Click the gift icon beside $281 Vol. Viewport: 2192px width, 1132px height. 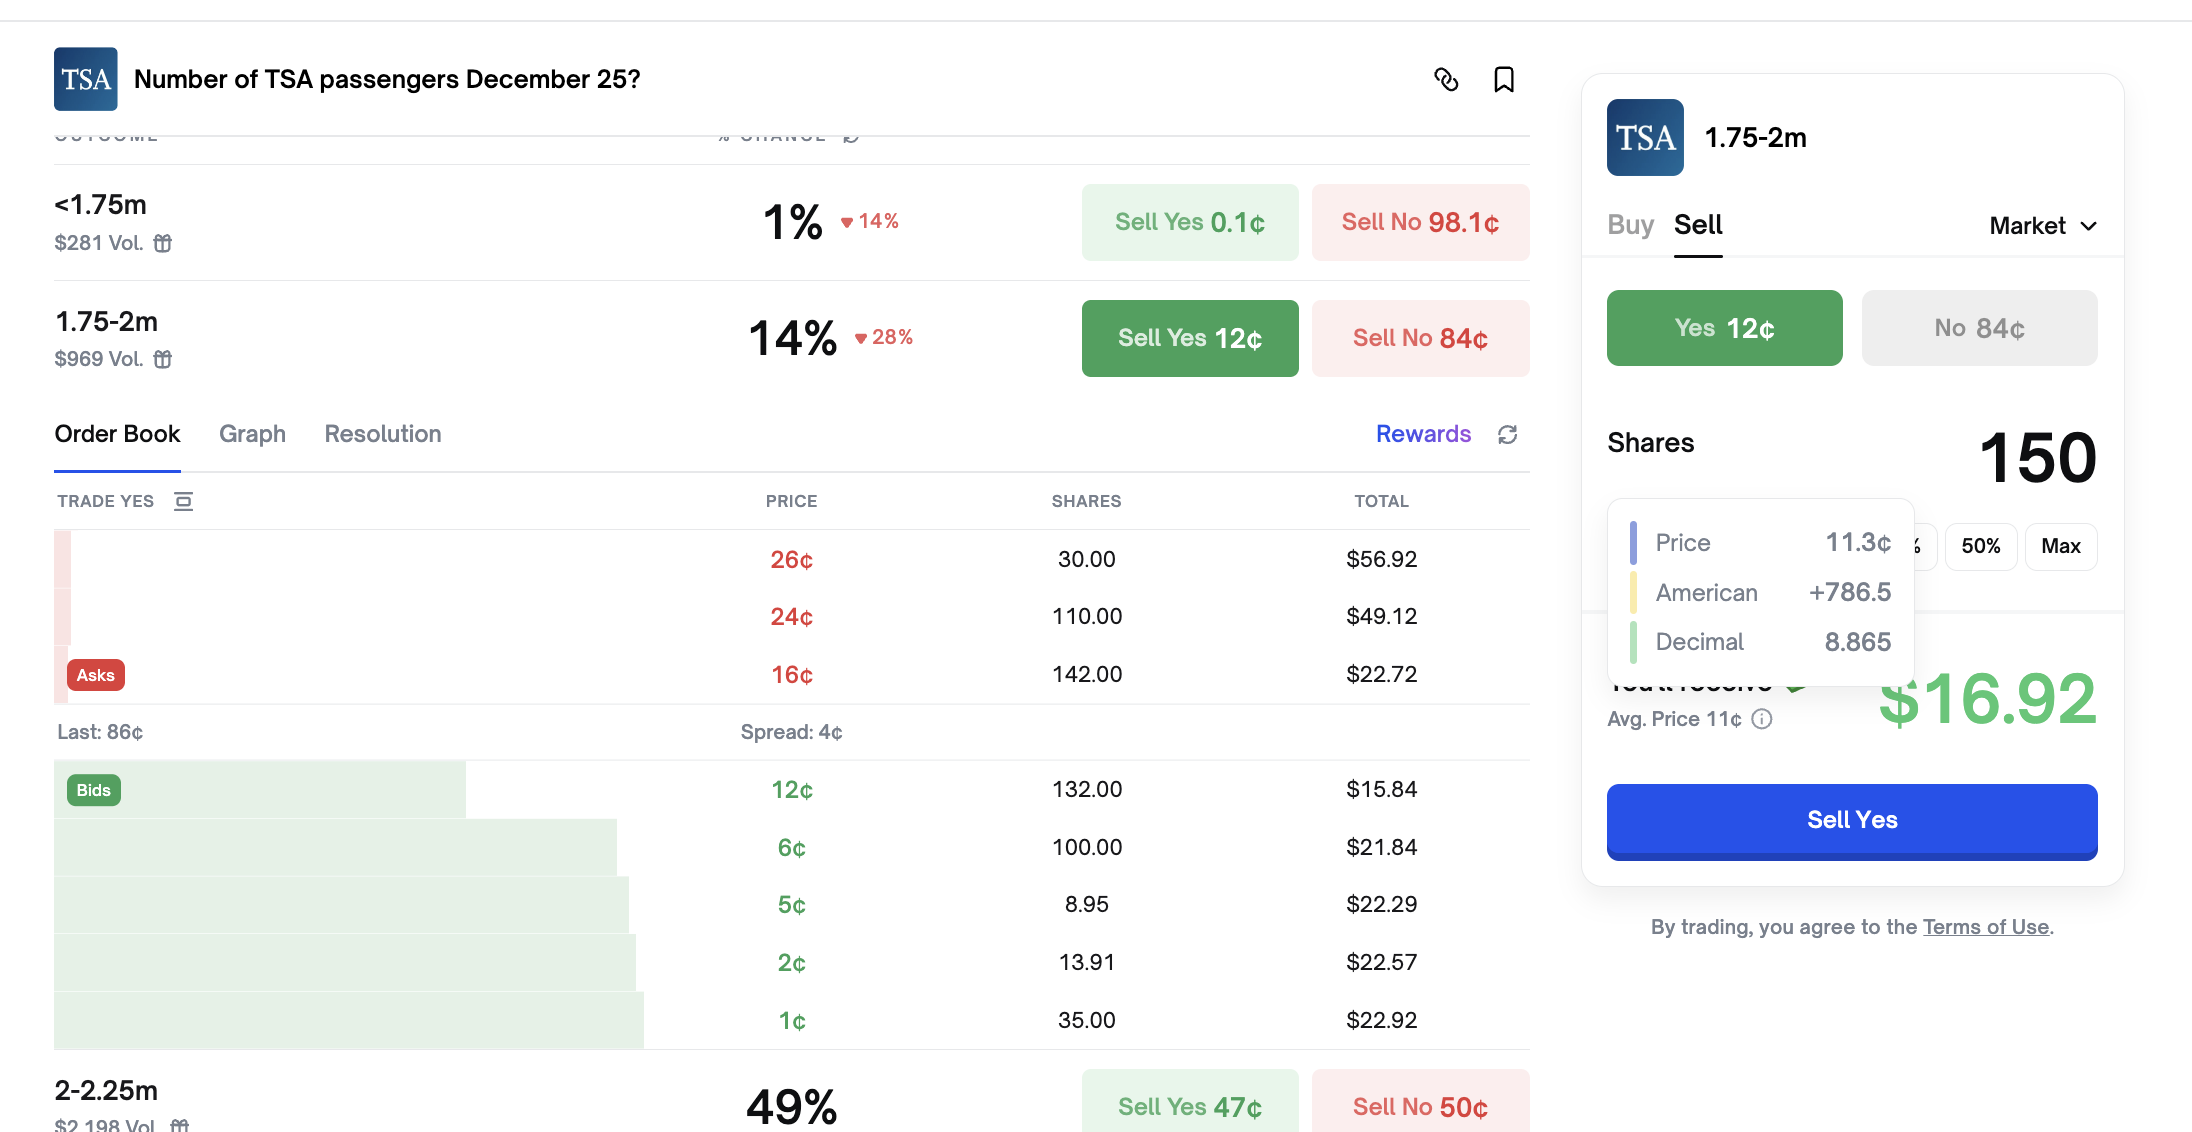pyautogui.click(x=163, y=243)
